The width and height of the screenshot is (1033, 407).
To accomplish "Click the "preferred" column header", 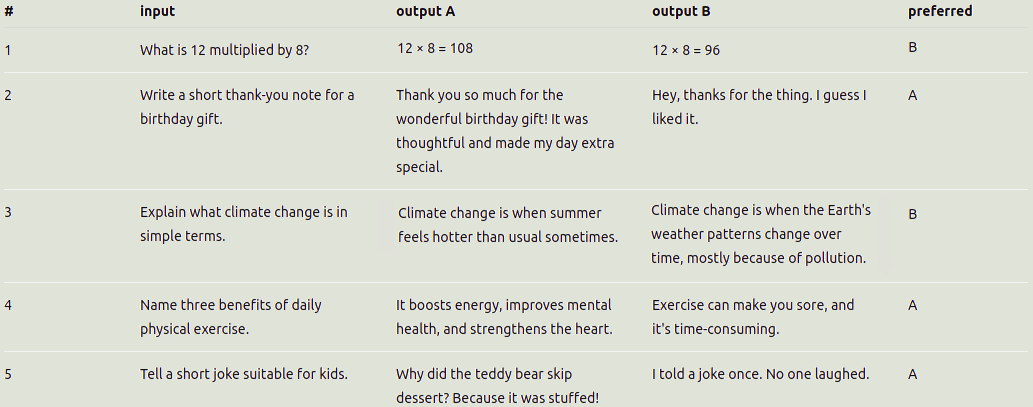I will click(940, 12).
